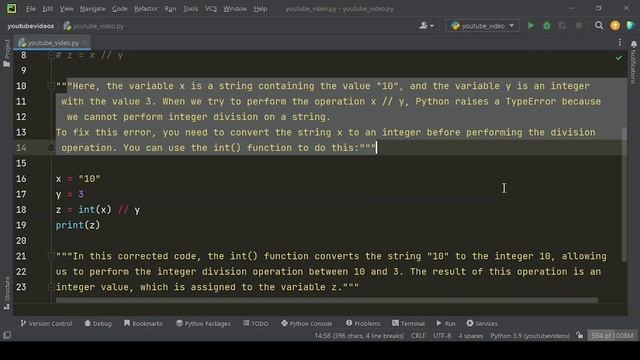
Task: Open the Run tool window
Action: coord(446,323)
